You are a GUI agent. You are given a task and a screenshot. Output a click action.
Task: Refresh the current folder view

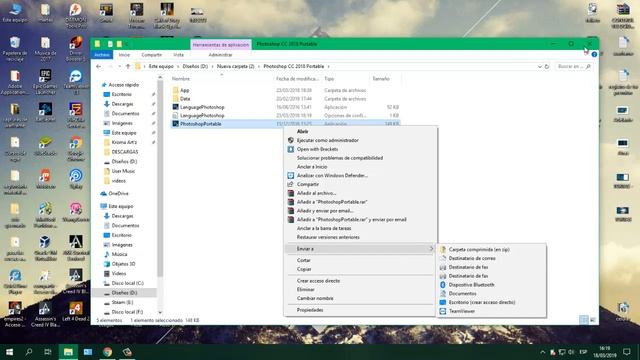tap(547, 66)
